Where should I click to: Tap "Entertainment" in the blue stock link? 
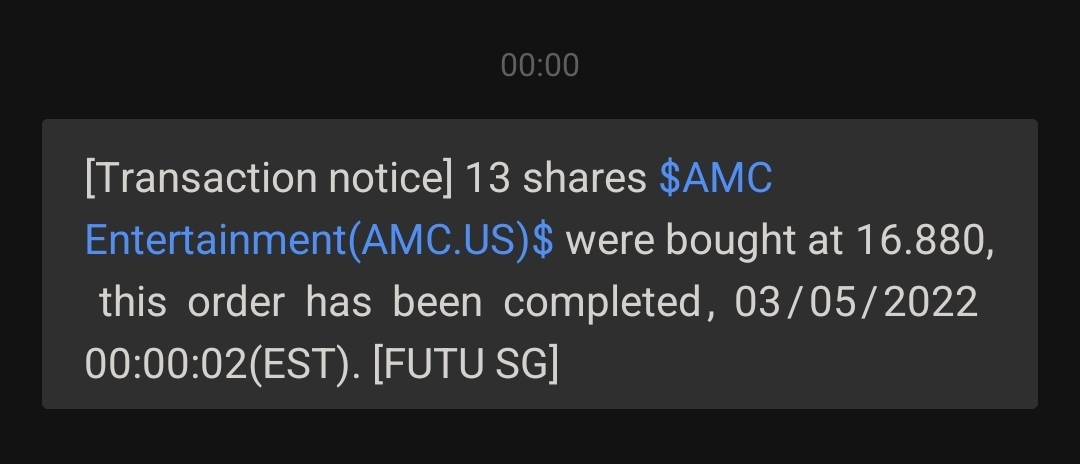click(x=216, y=240)
